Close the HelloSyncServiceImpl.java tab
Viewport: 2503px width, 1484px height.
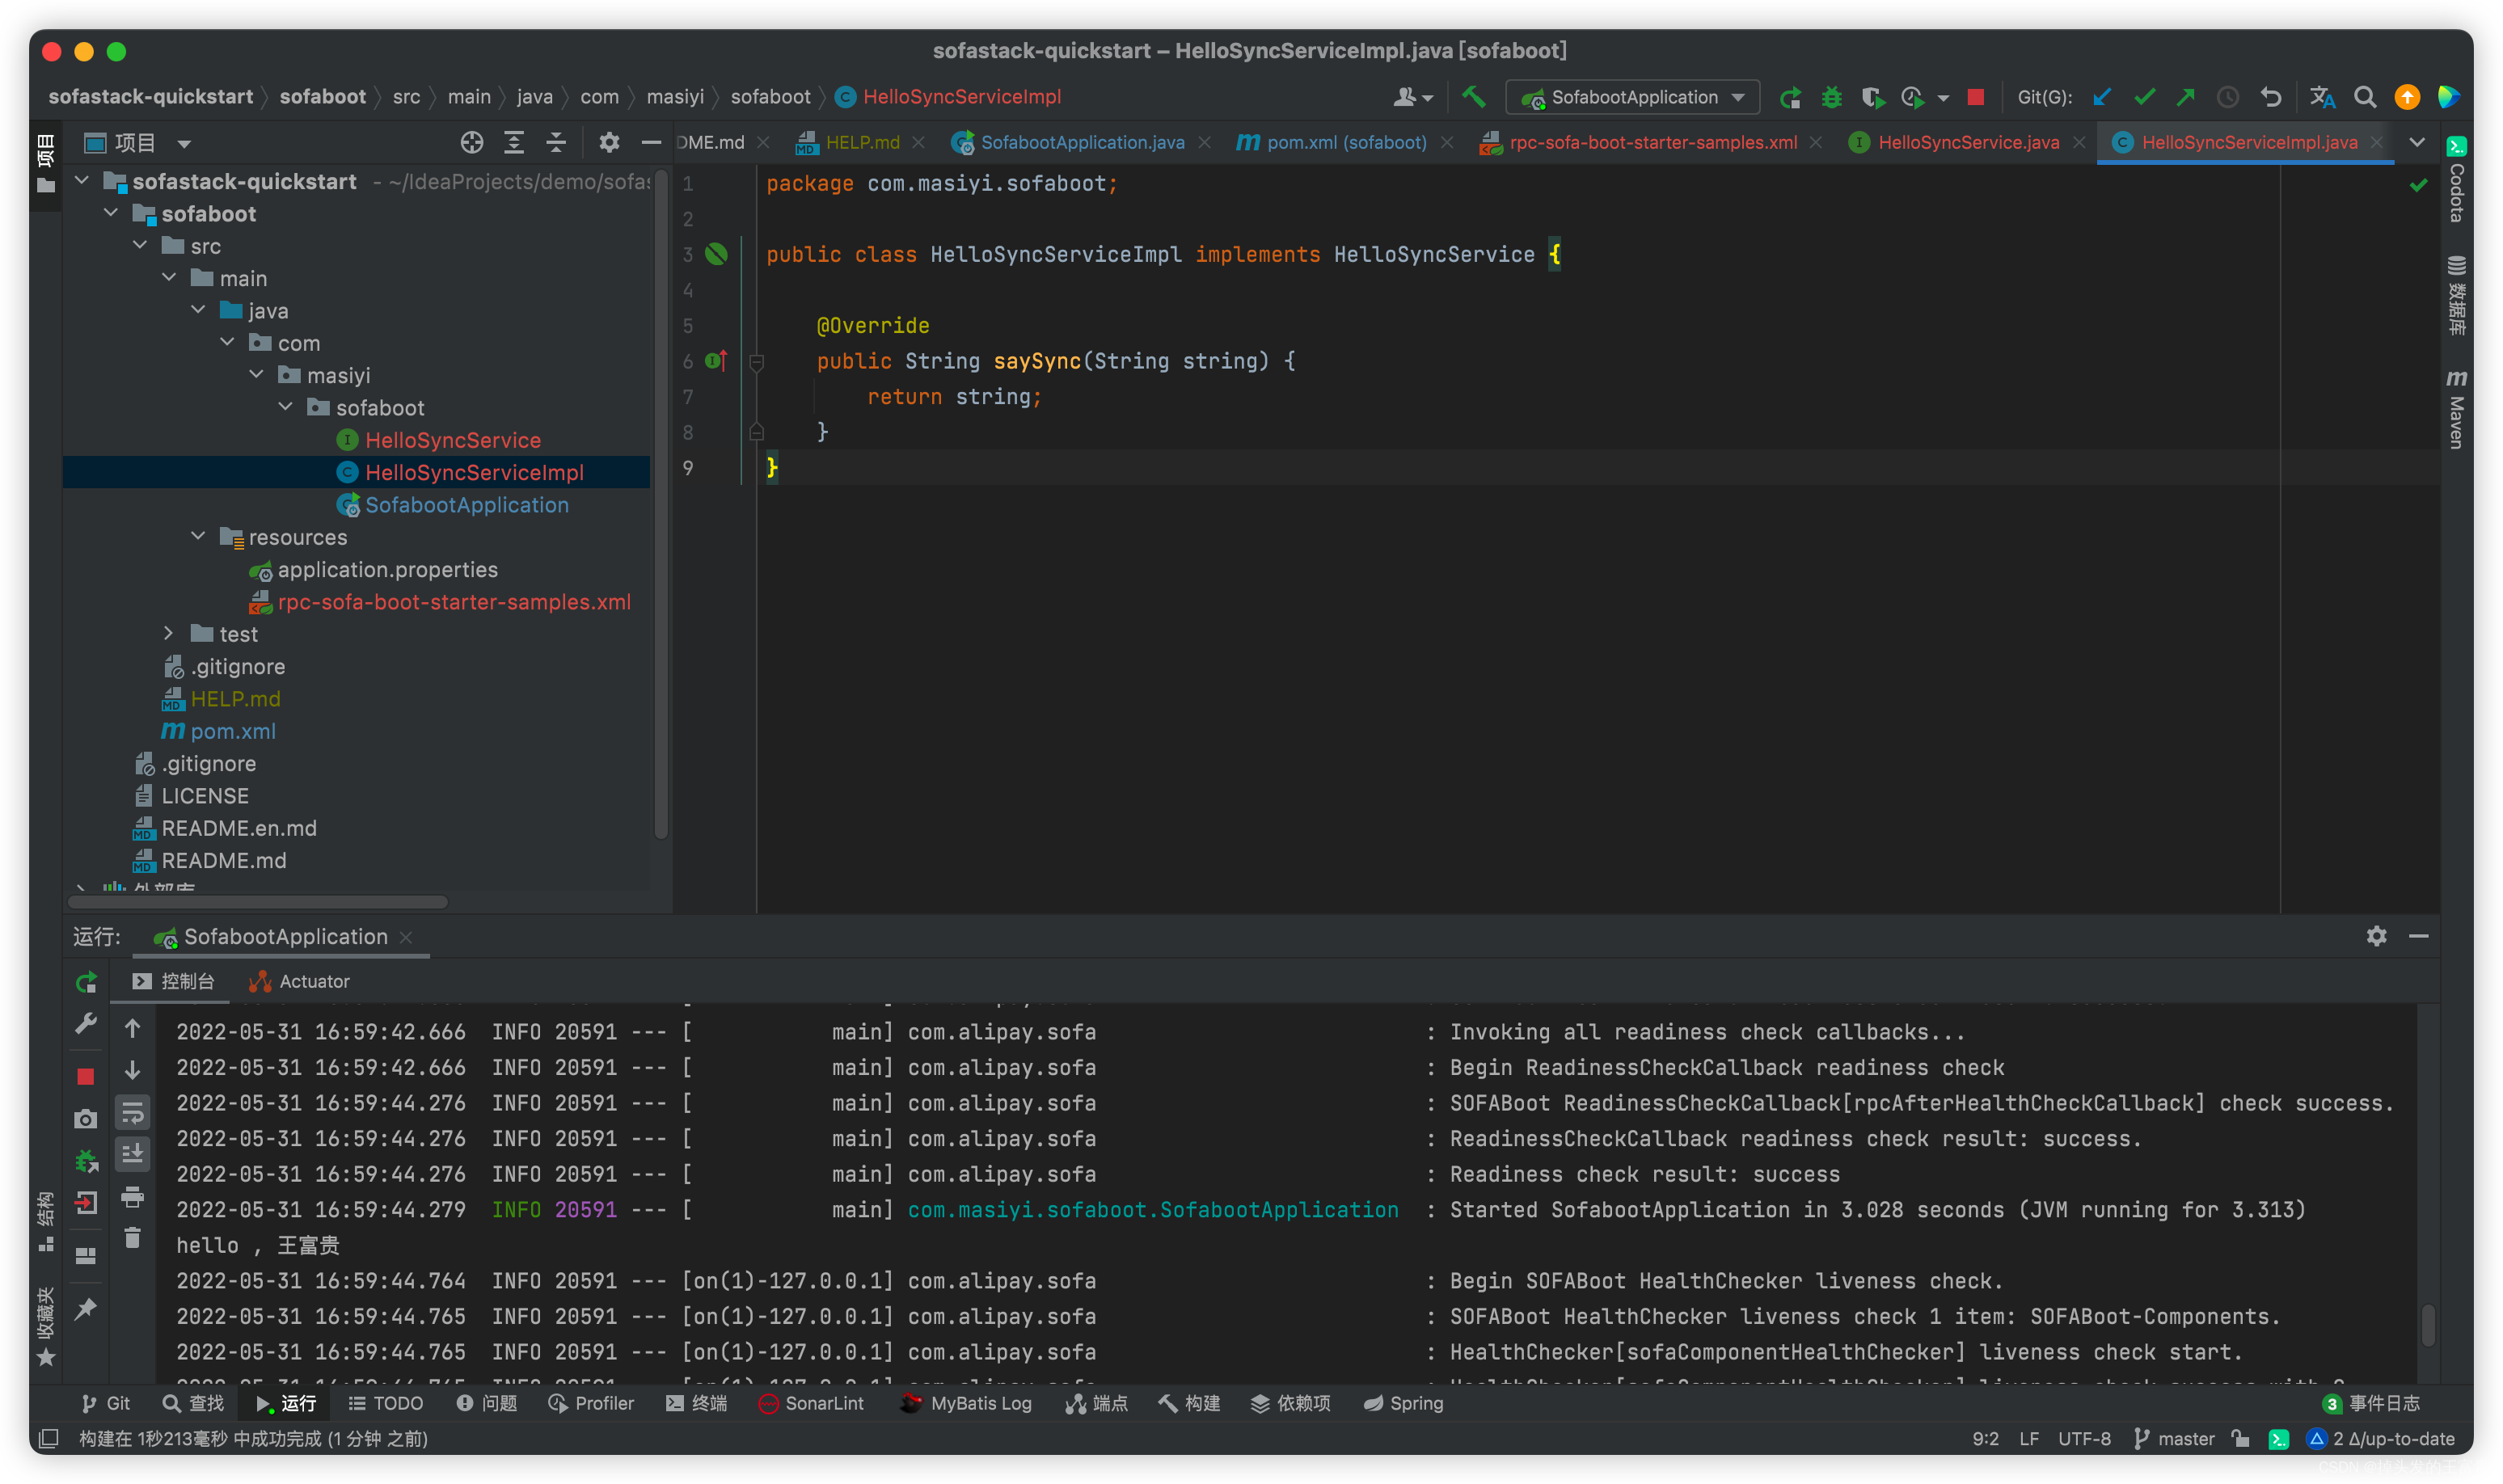[x=2376, y=143]
